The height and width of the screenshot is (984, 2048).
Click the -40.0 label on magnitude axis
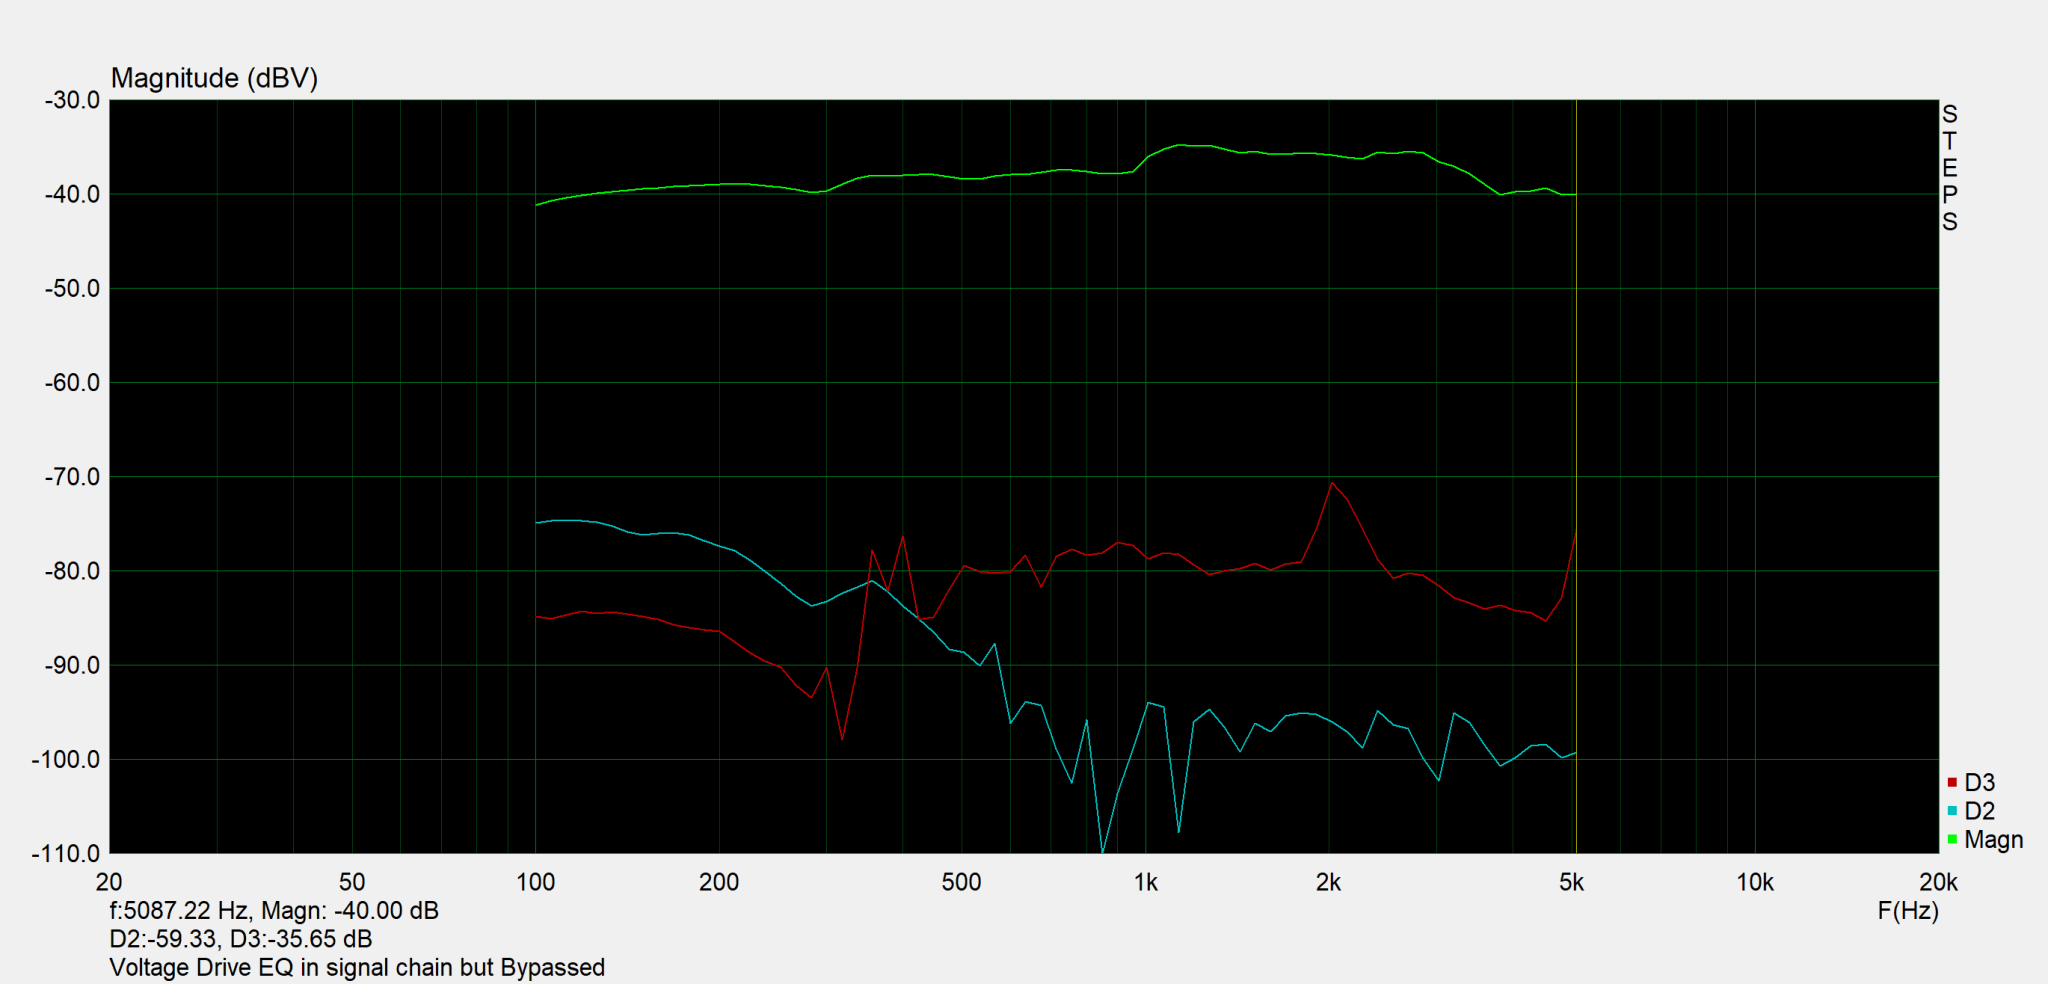(x=72, y=194)
